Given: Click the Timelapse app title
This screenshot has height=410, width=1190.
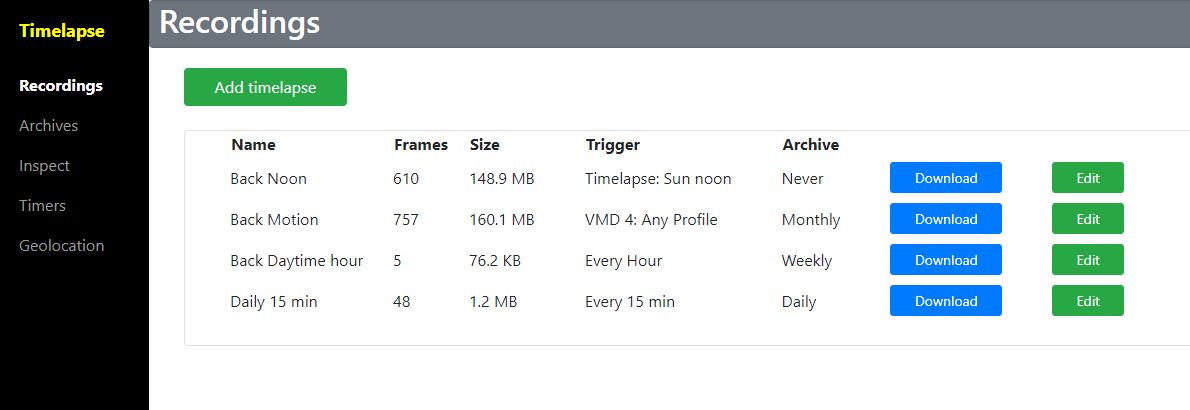Looking at the screenshot, I should tap(62, 31).
